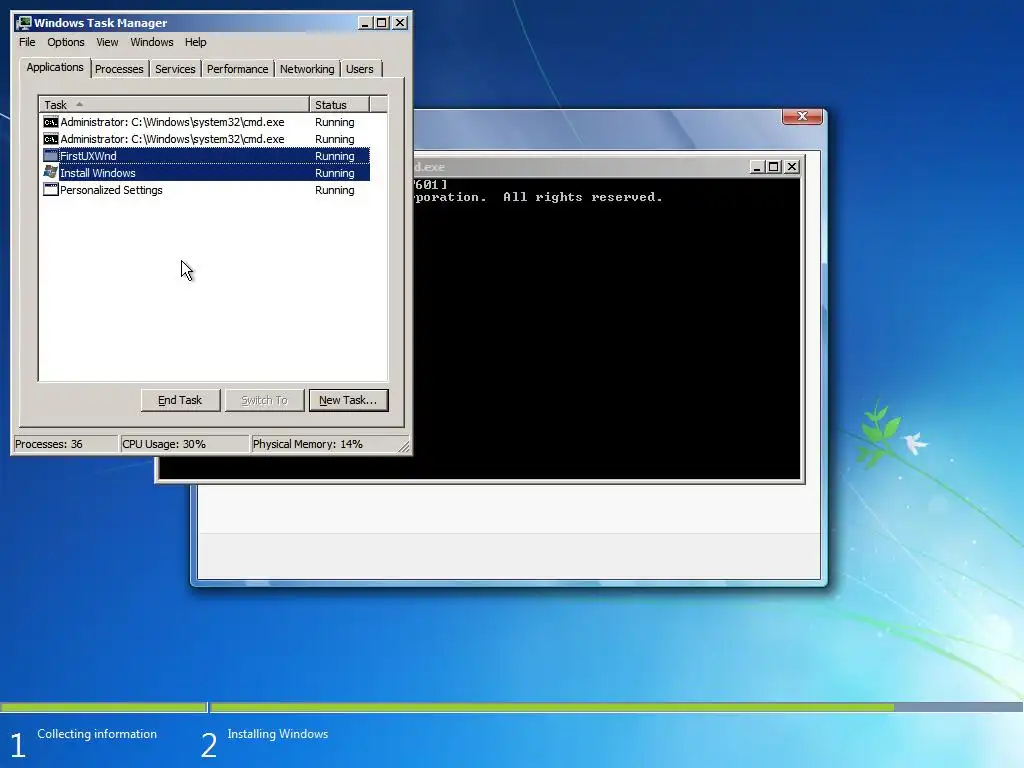Close the Task Manager window
The height and width of the screenshot is (768, 1024).
tap(400, 23)
